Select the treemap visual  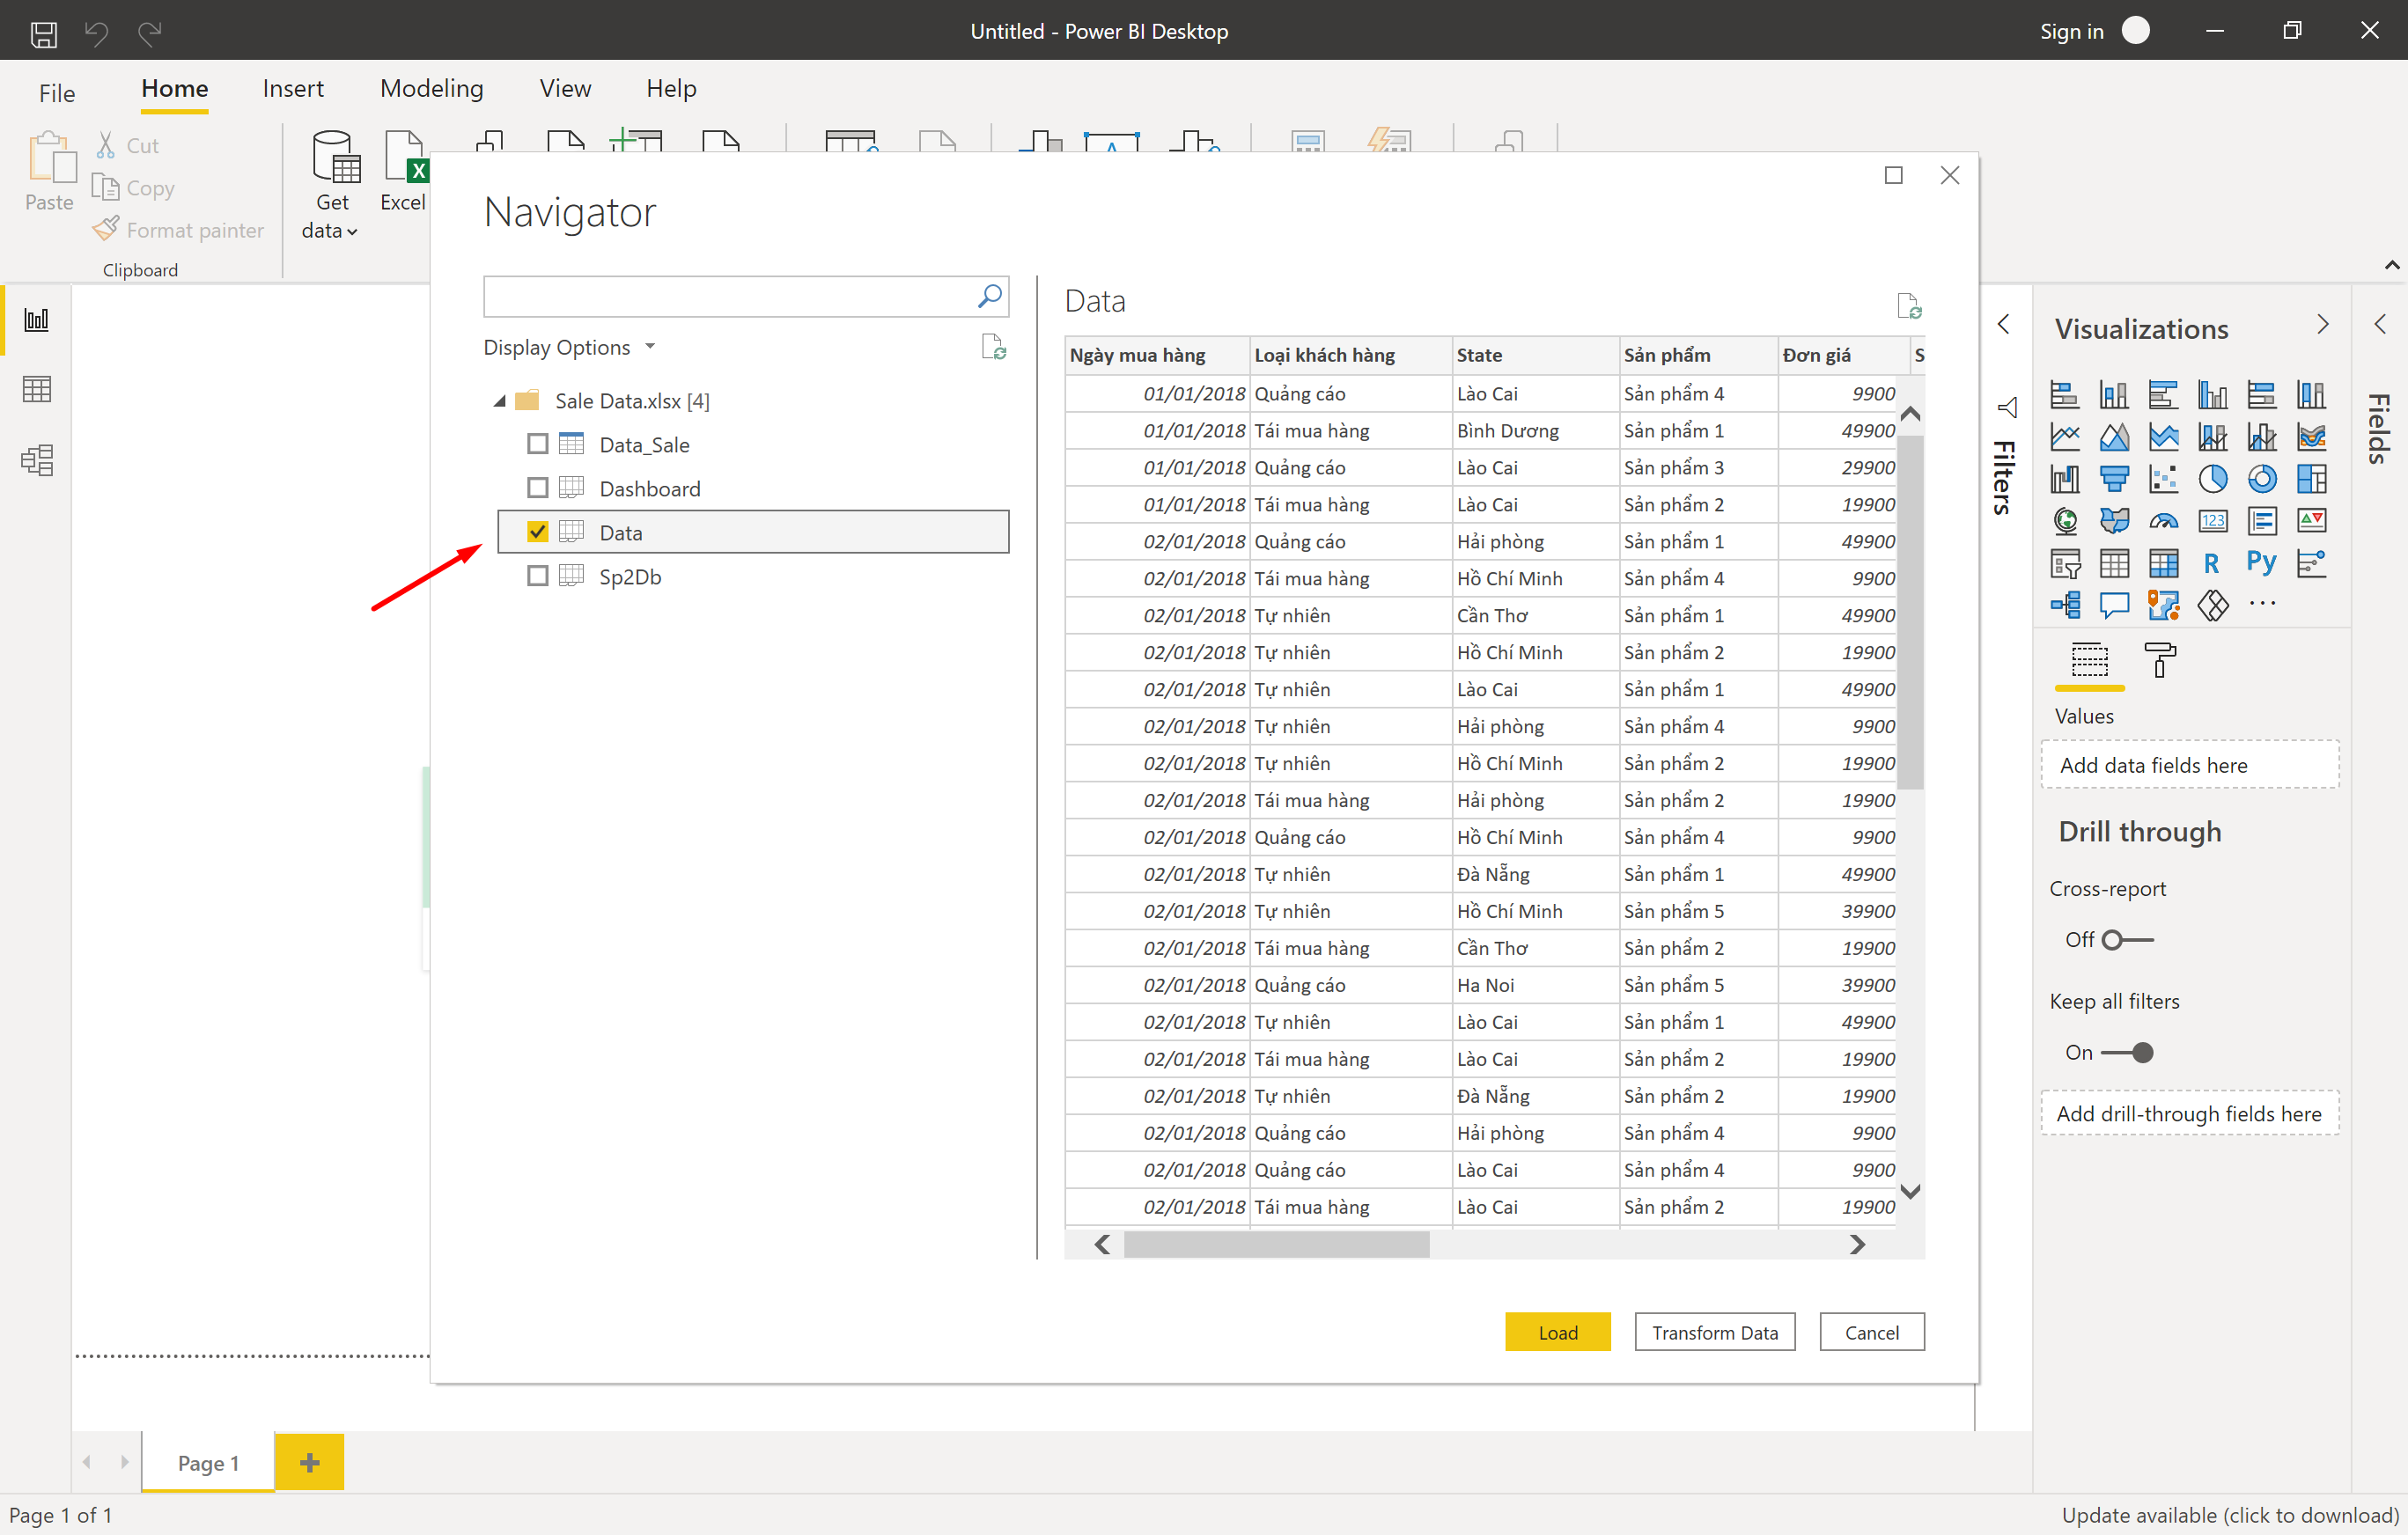click(x=2311, y=479)
